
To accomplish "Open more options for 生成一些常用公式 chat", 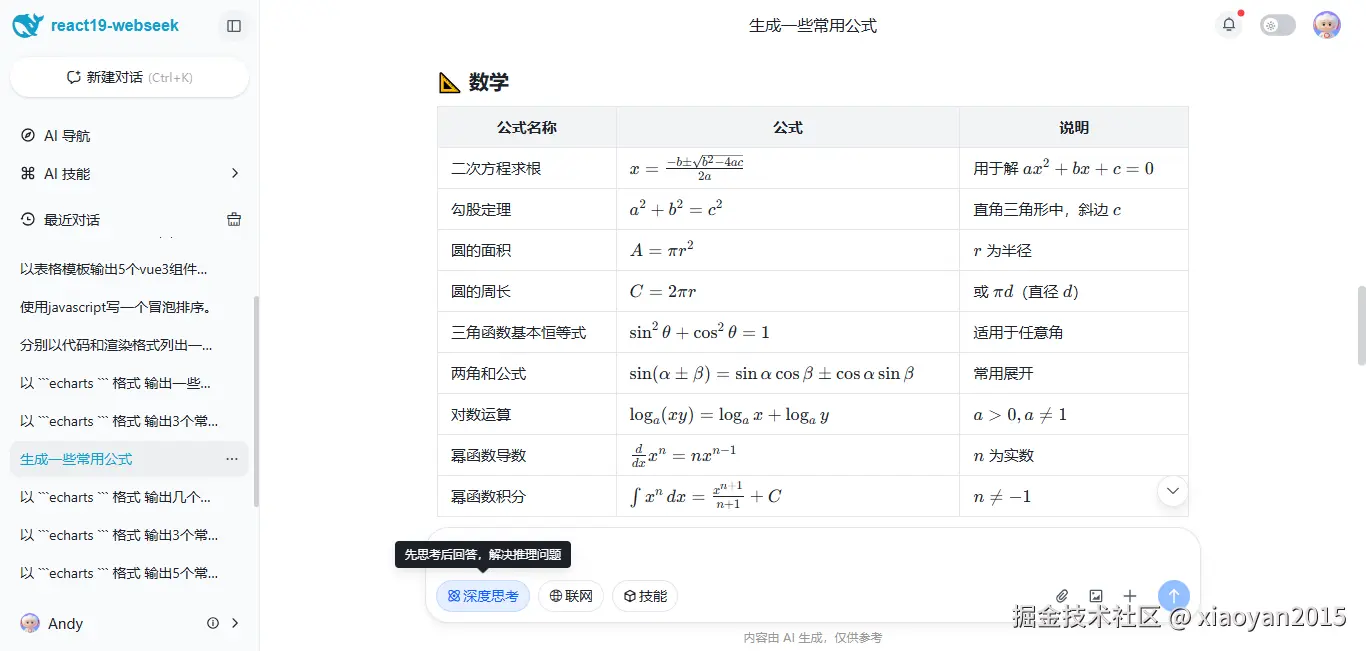I will coord(232,459).
